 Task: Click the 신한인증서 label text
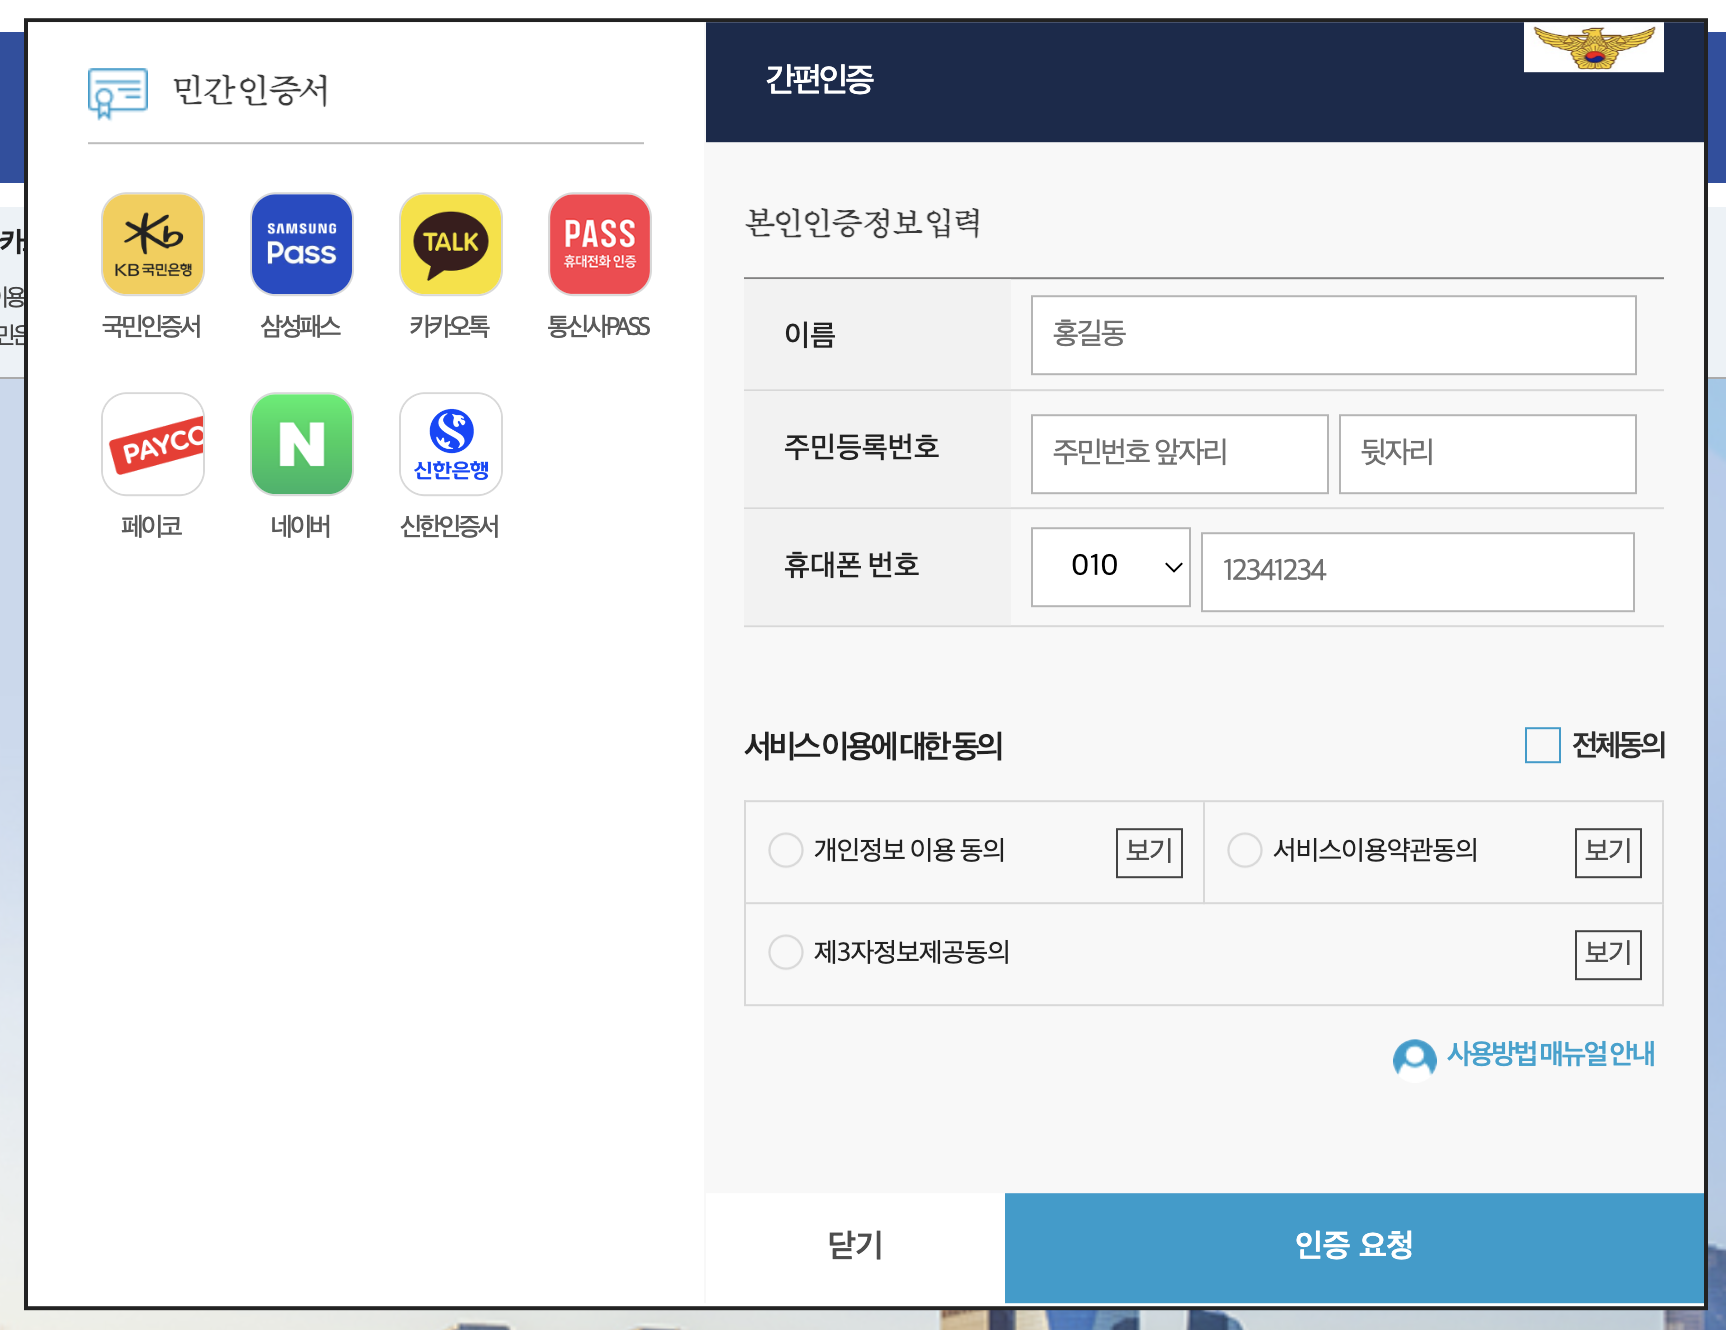(450, 527)
